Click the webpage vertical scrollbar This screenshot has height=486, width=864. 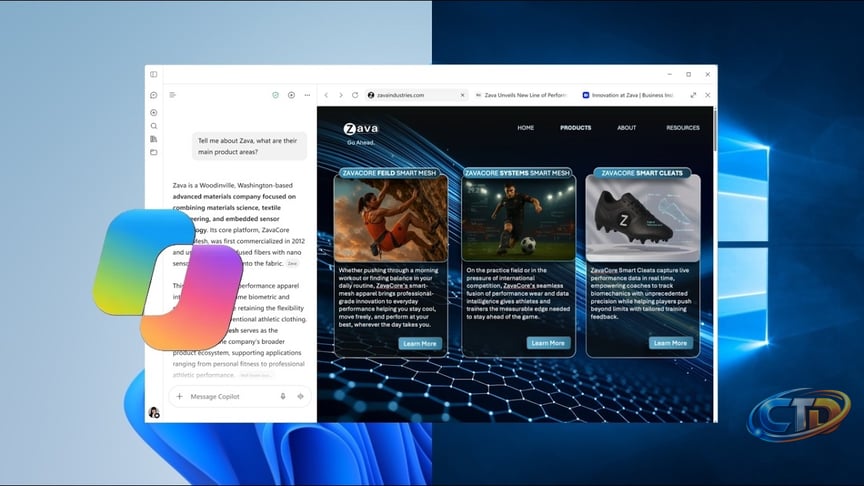pos(715,132)
